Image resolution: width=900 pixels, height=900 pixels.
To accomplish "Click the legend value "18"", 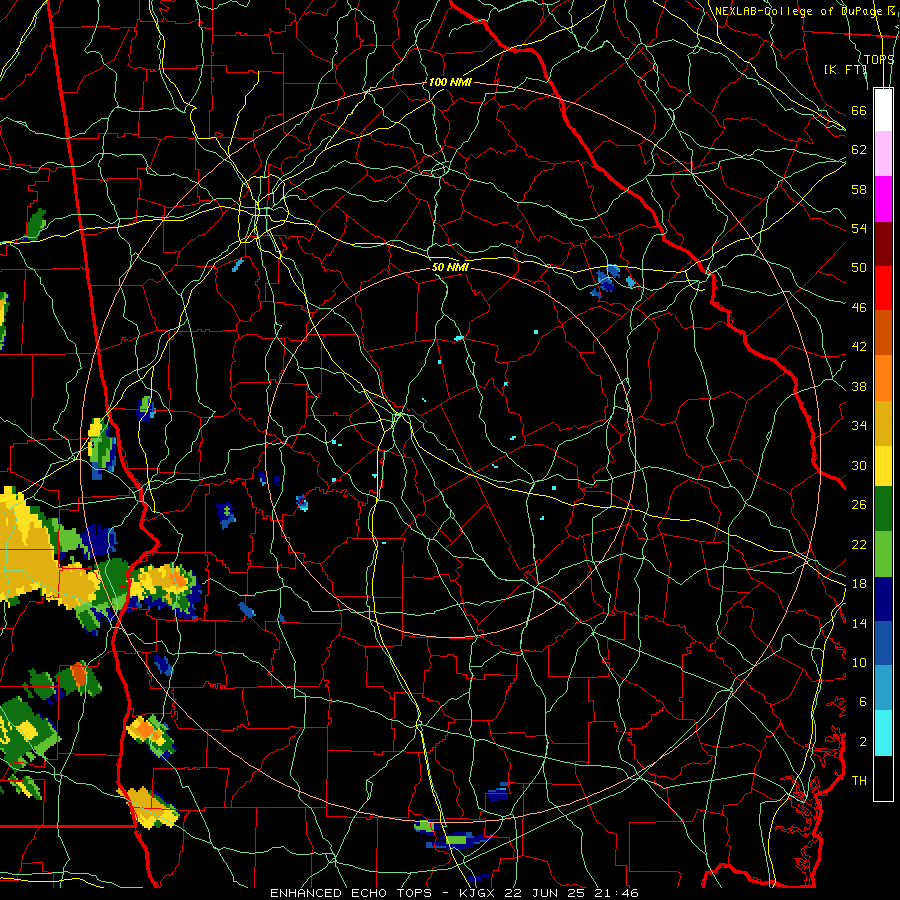I will 859,583.
